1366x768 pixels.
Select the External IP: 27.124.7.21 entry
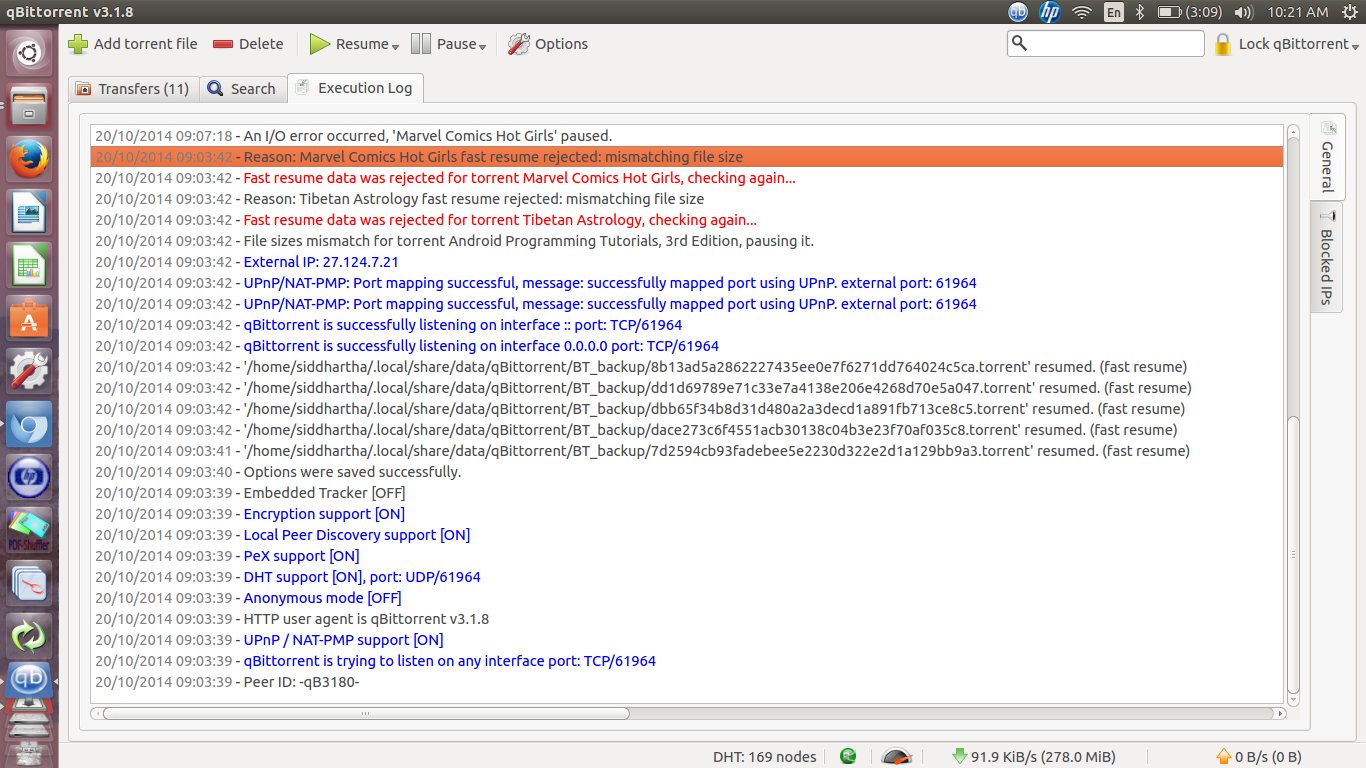click(687, 262)
